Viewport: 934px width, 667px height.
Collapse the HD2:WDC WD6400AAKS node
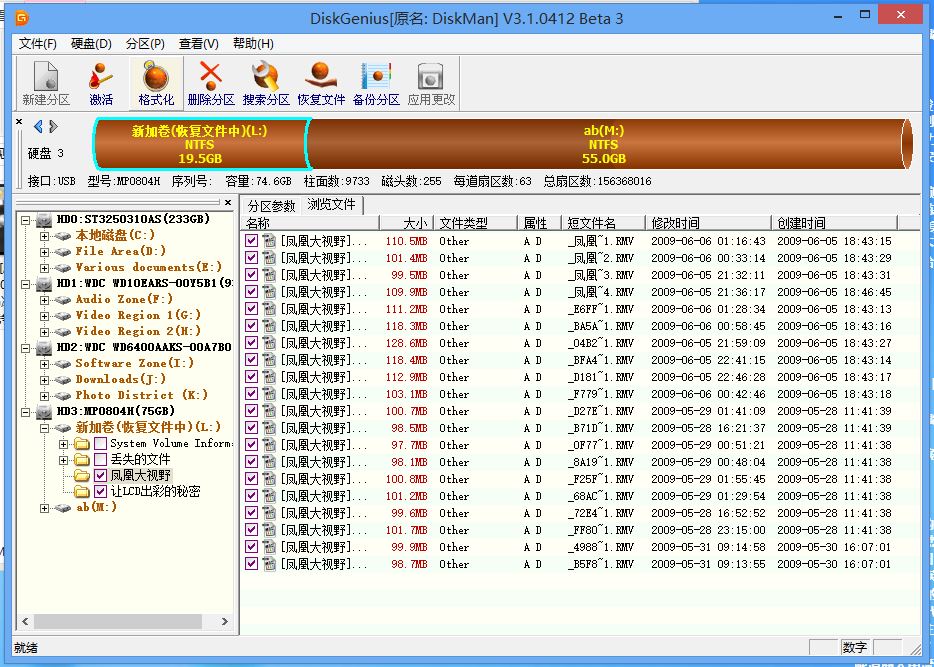[x=25, y=348]
